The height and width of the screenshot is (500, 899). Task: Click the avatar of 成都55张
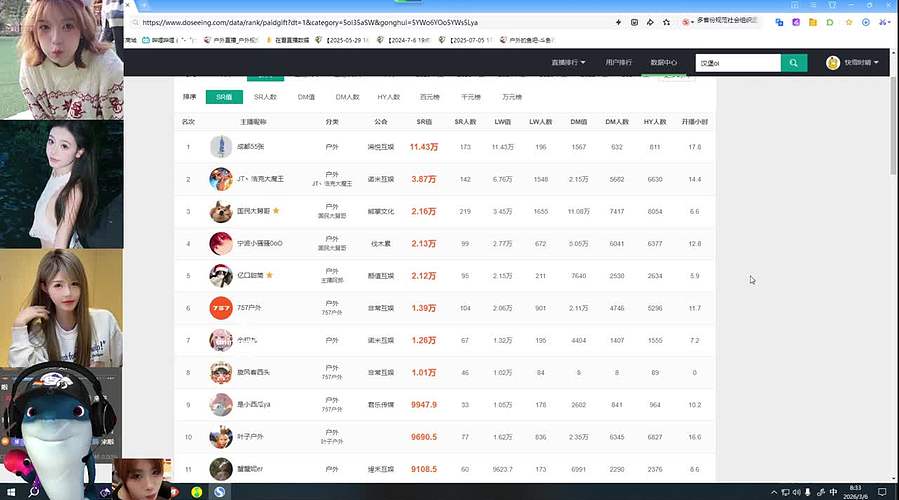point(221,147)
